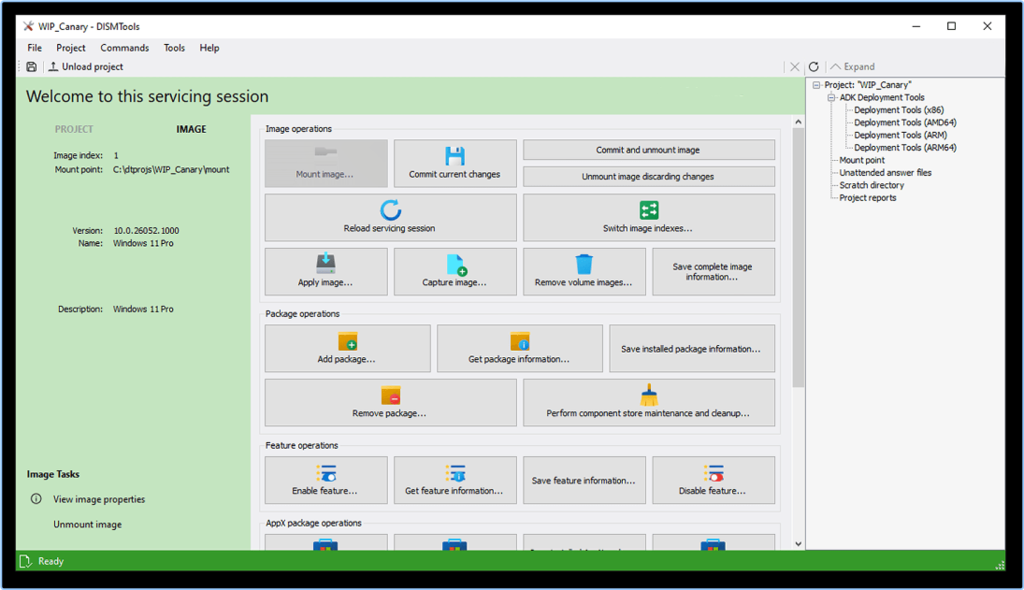Image resolution: width=1024 pixels, height=590 pixels.
Task: Select Mount point in project tree
Action: (861, 160)
